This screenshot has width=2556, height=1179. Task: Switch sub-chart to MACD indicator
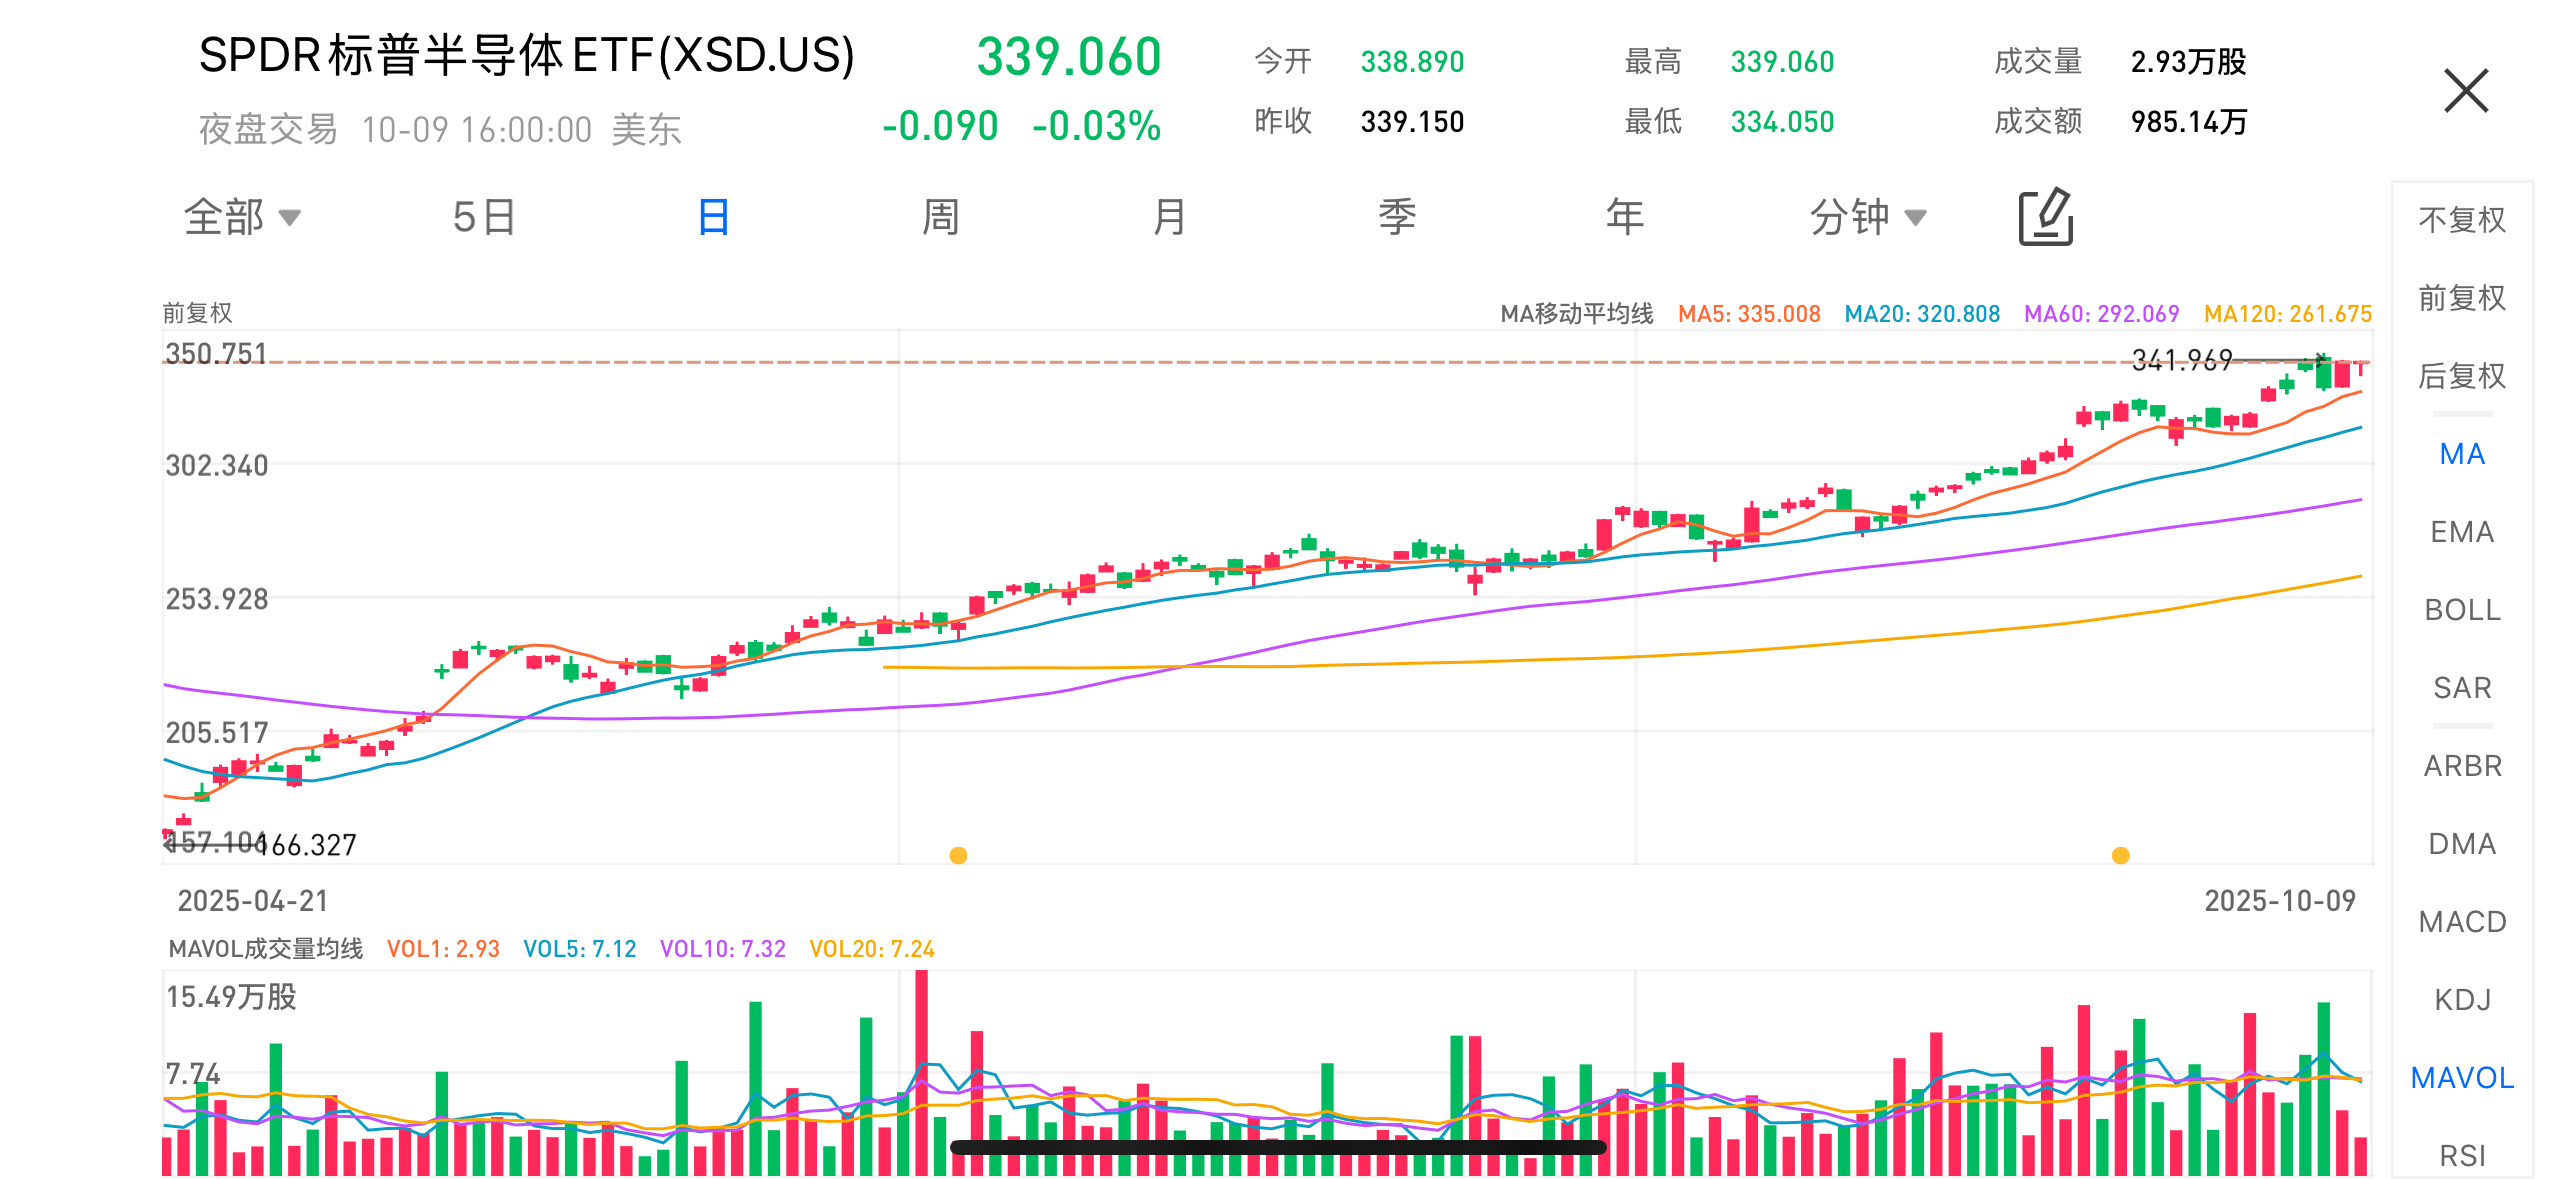(x=2461, y=922)
